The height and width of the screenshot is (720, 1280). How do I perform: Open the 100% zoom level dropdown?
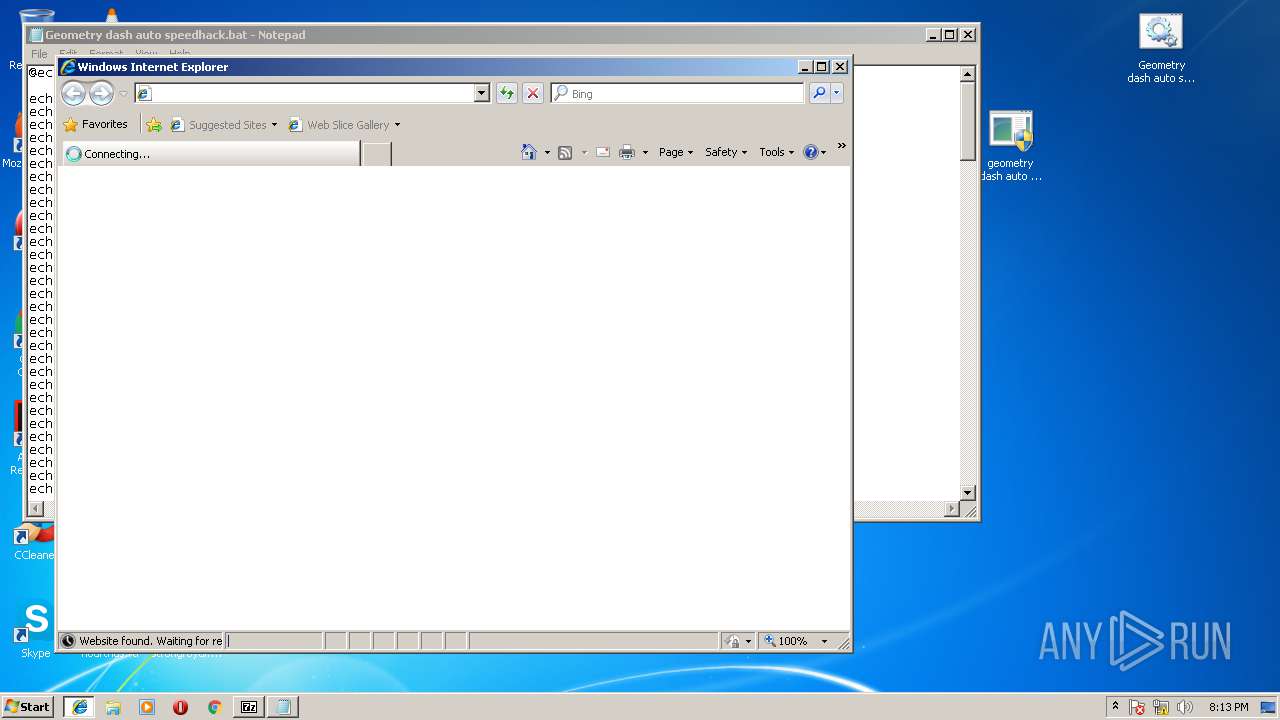tap(825, 641)
